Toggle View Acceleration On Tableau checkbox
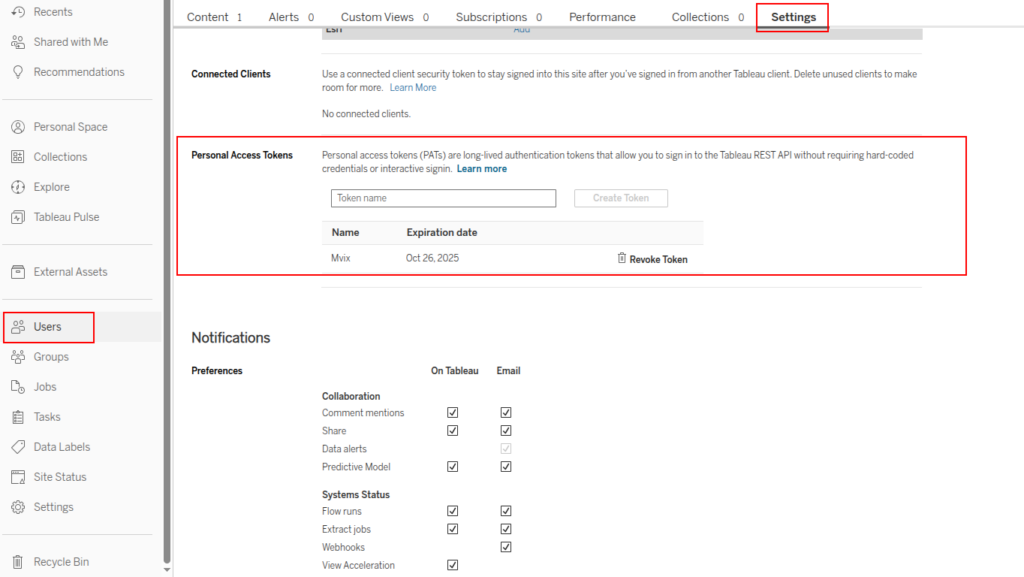 453,565
